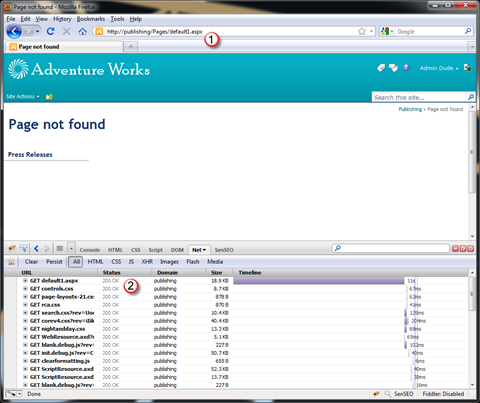Viewport: 480px width, 403px height.
Task: Click the site identity icon beside the URL
Action: click(x=99, y=32)
